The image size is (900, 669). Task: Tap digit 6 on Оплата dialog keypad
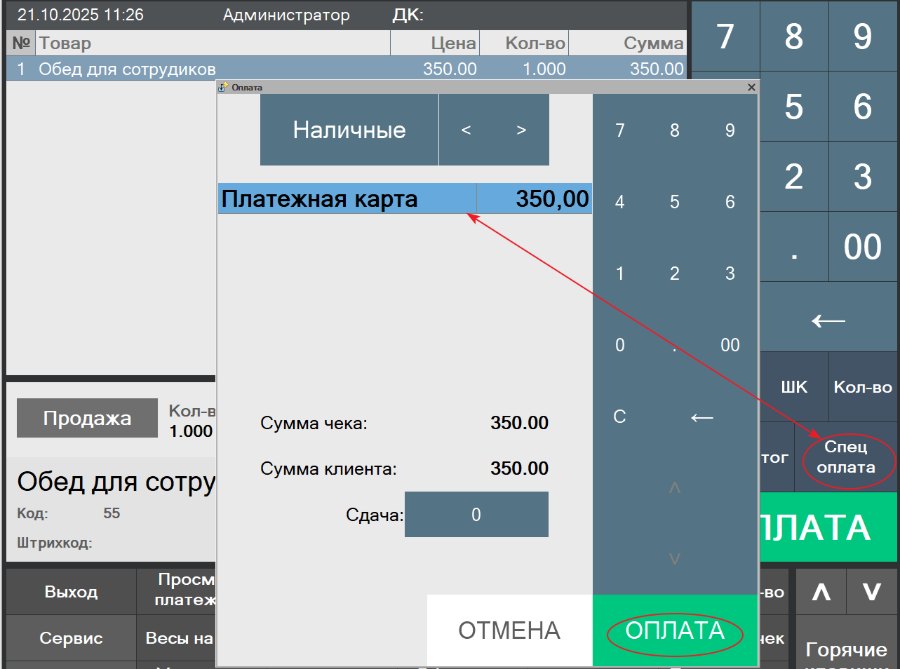click(730, 202)
